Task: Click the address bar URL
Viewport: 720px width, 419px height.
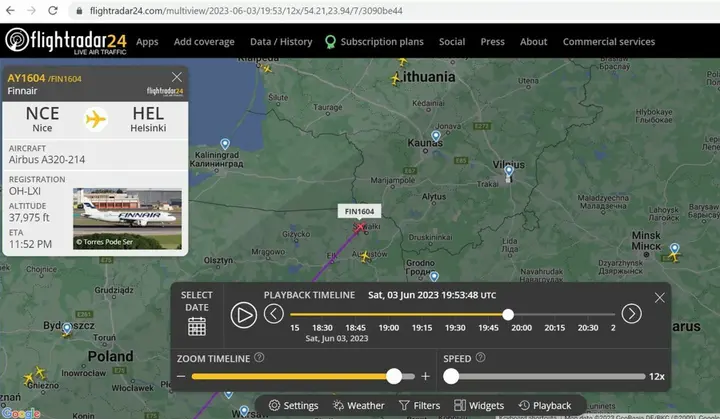Action: [246, 11]
